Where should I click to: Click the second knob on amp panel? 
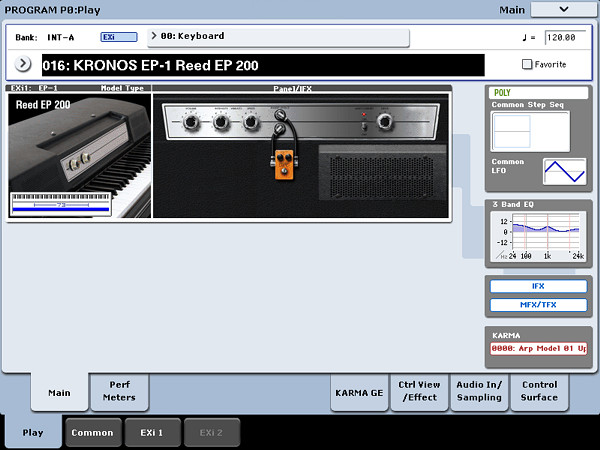pos(221,122)
